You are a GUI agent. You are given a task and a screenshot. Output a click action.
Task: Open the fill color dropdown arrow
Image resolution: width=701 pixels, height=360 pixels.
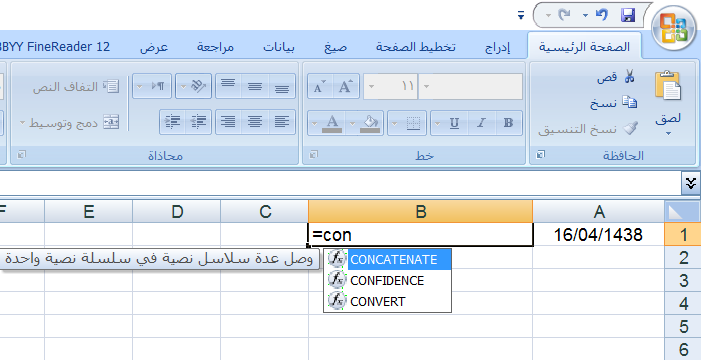(x=352, y=123)
